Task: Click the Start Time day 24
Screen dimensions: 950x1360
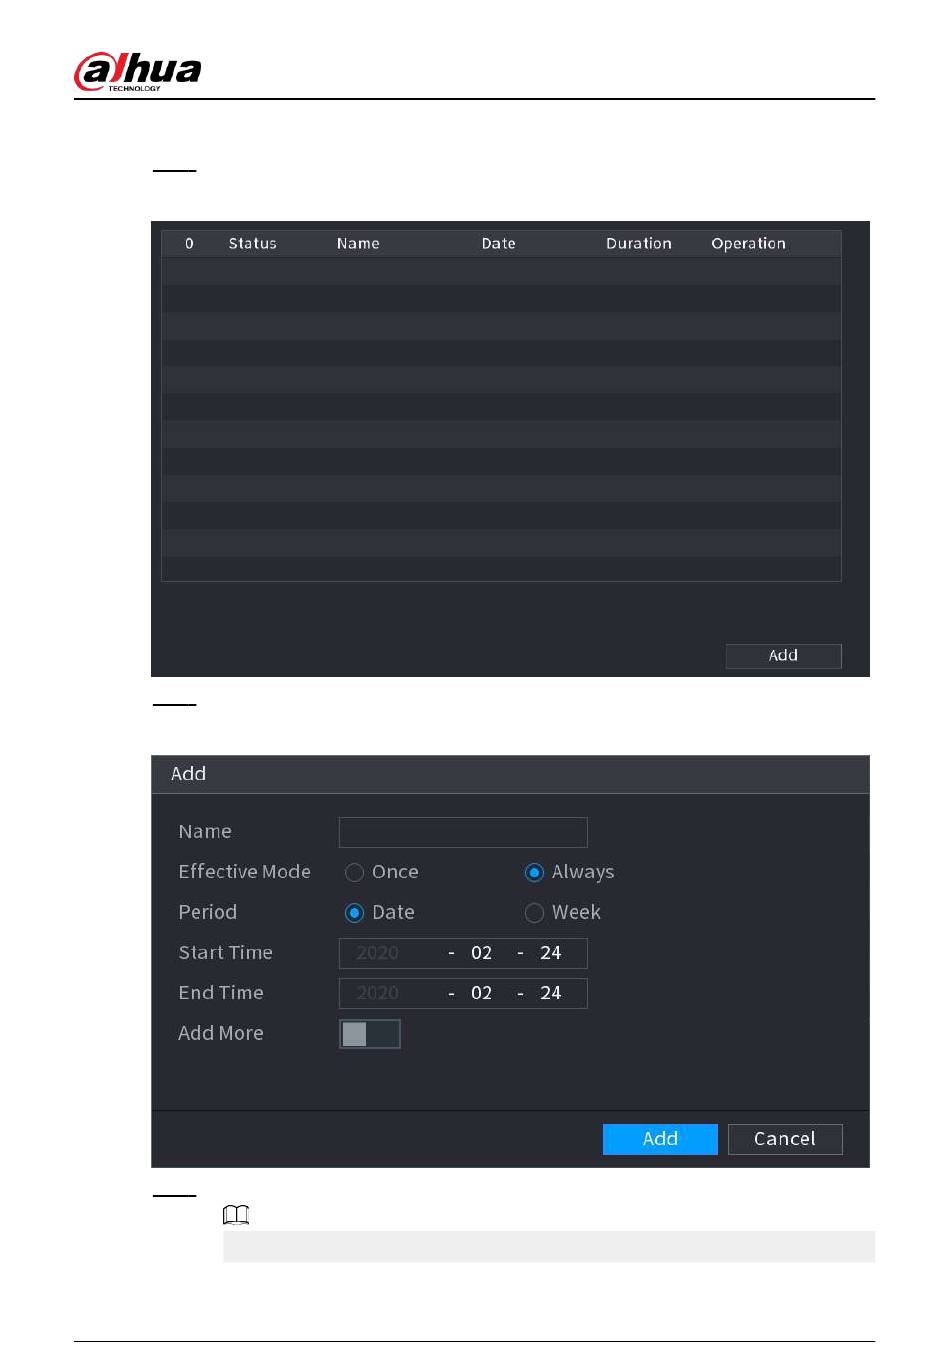Action: pyautogui.click(x=550, y=953)
